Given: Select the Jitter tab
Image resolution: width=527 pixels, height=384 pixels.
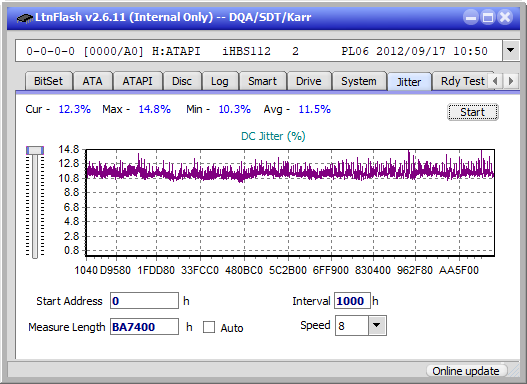Looking at the screenshot, I should coord(409,82).
